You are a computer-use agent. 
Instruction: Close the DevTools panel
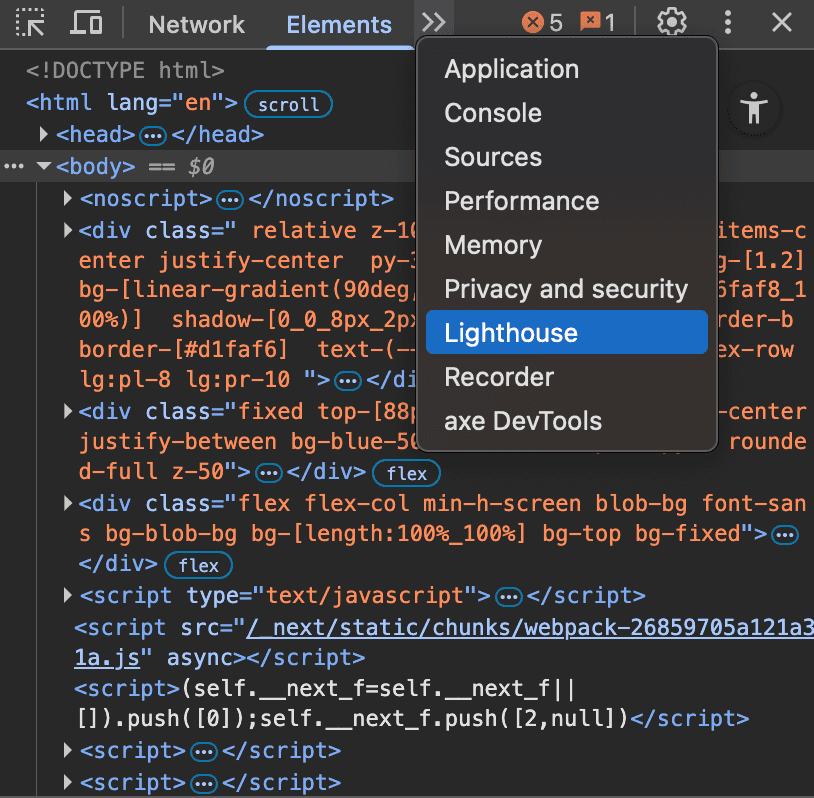click(x=782, y=23)
